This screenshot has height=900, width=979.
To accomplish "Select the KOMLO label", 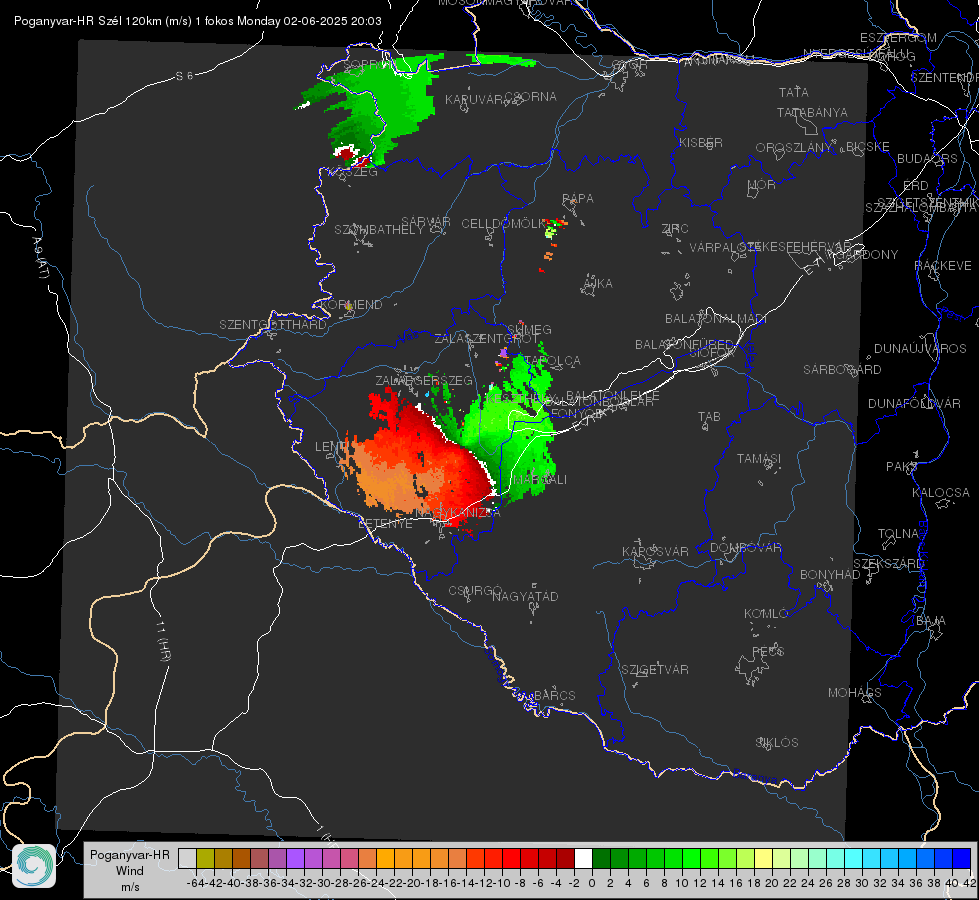I will point(766,614).
